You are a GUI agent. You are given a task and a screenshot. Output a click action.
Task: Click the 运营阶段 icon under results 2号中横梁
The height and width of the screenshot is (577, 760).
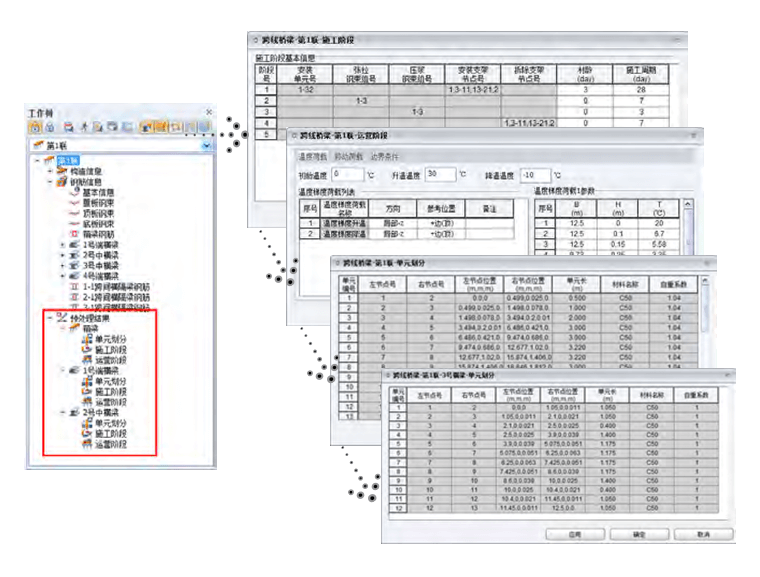click(x=87, y=444)
